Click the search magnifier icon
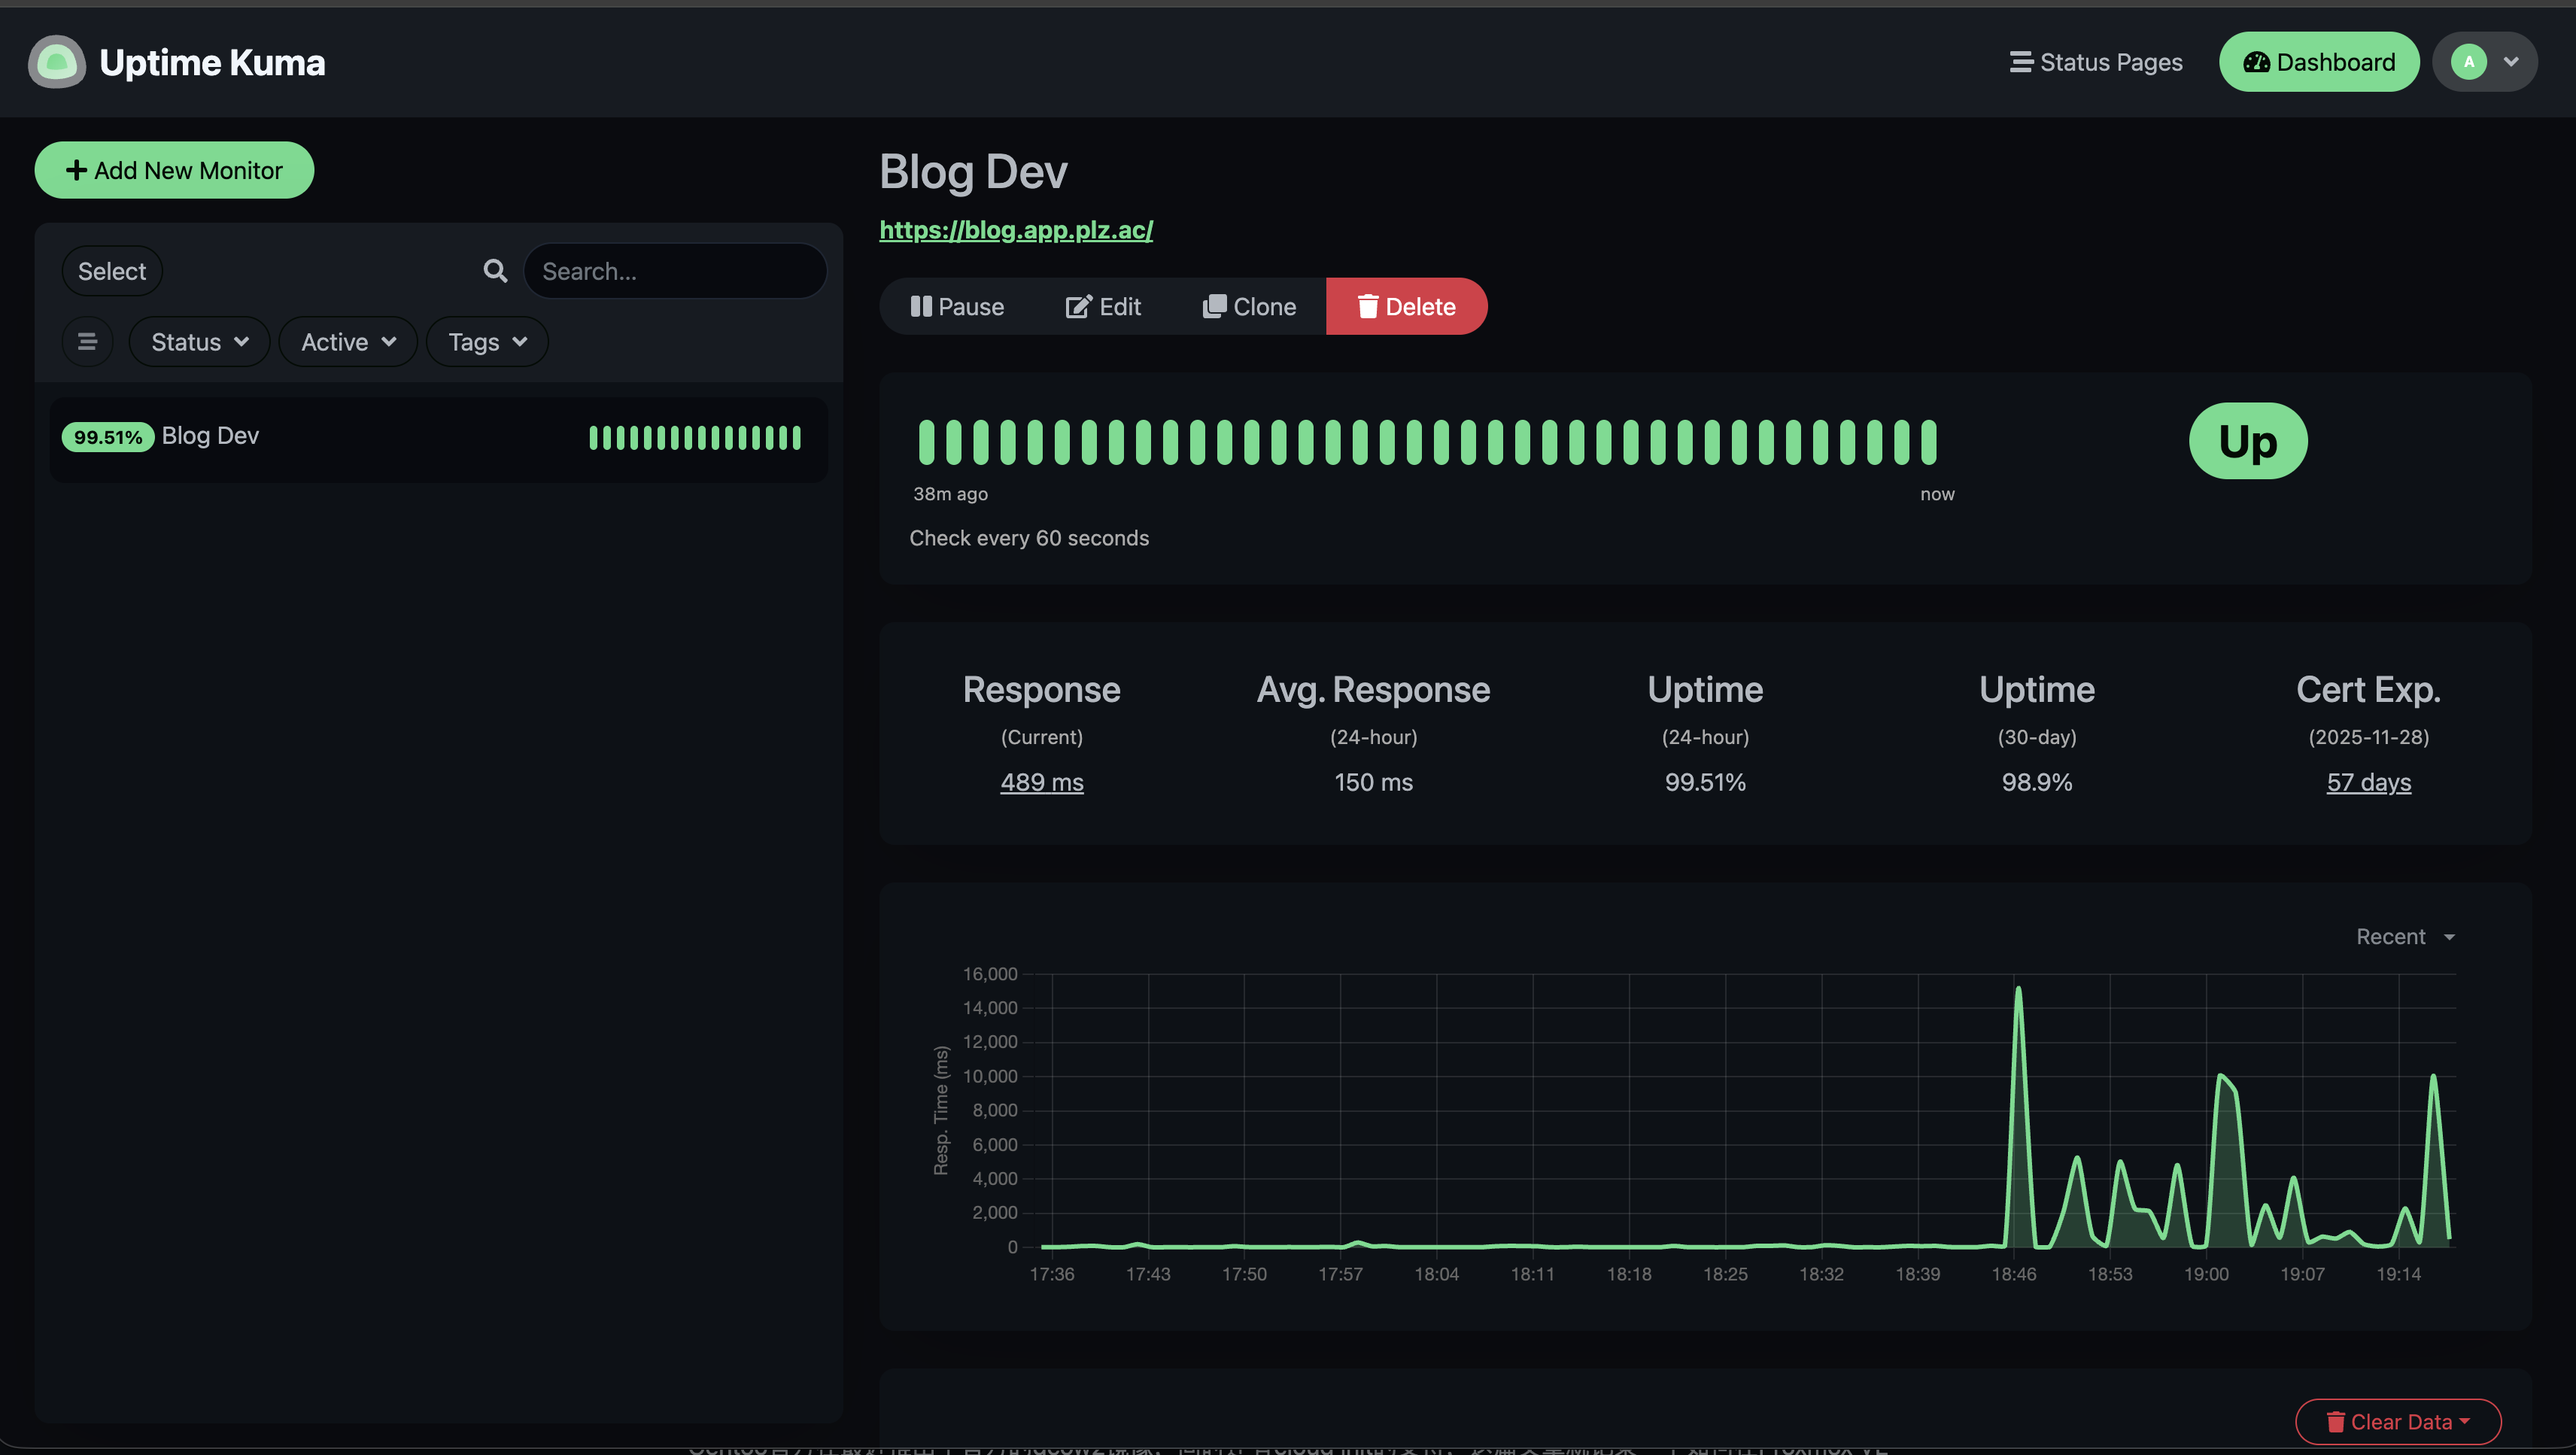 495,271
